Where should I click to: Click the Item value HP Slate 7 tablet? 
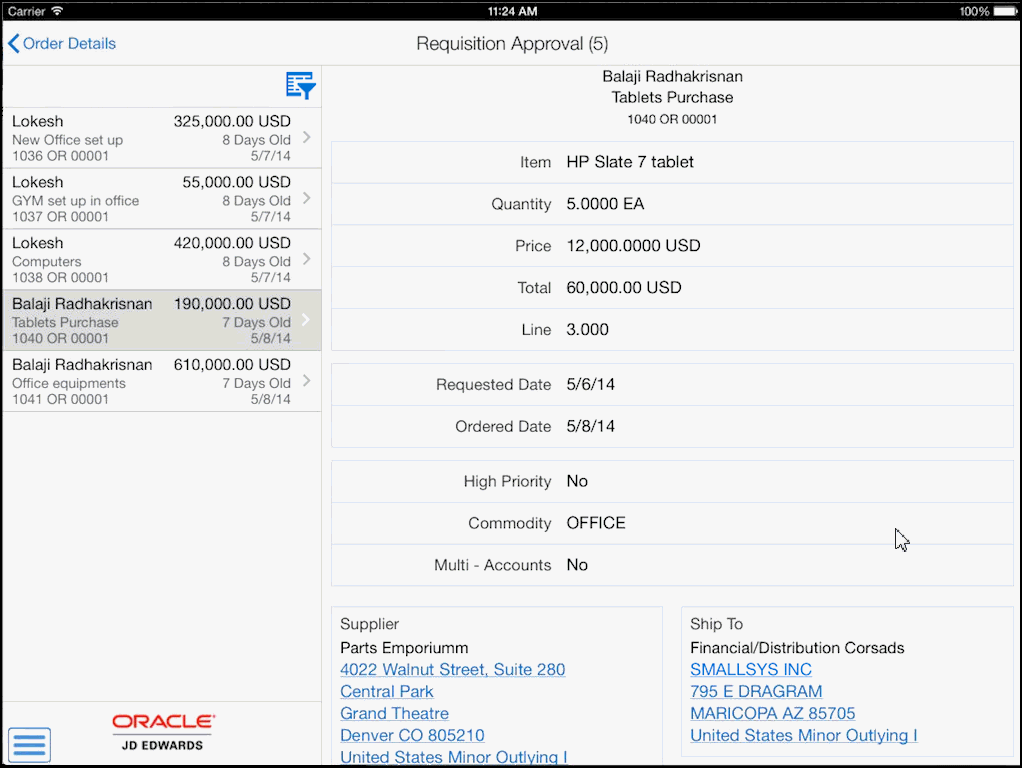[630, 162]
